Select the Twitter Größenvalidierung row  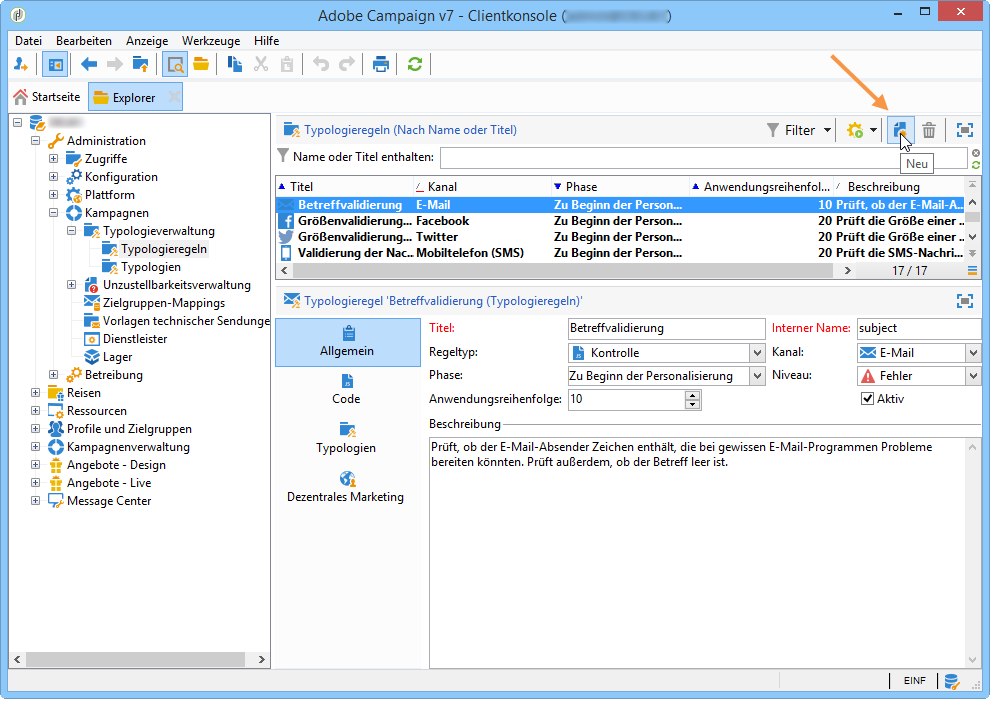coord(620,237)
